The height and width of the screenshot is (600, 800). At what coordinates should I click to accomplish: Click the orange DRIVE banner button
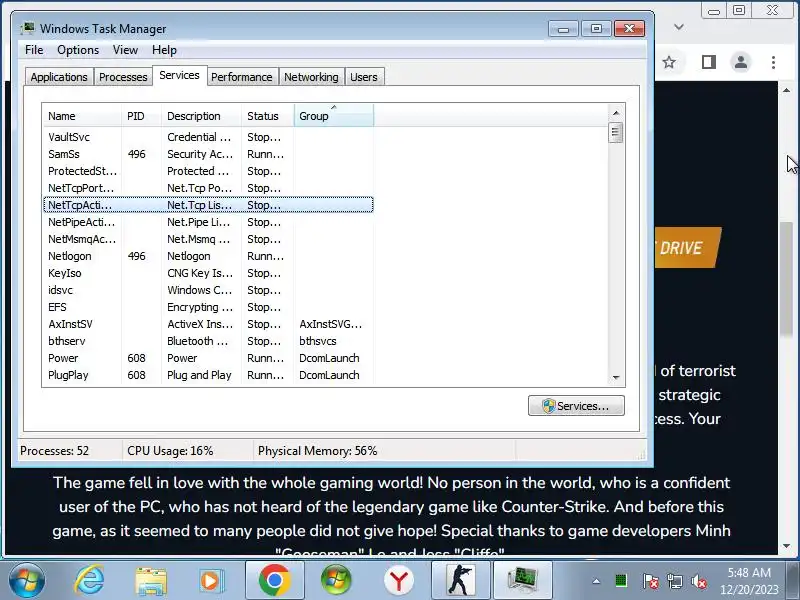pyautogui.click(x=688, y=247)
